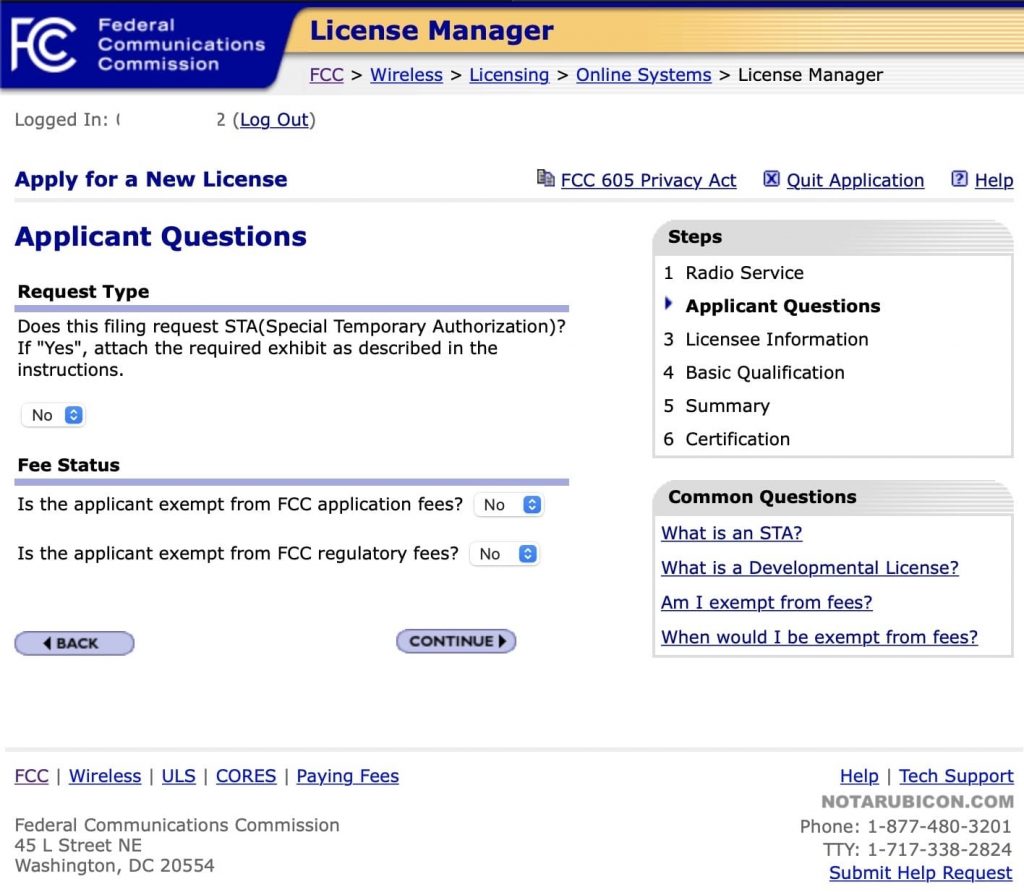Click the footer Help link
The image size is (1024, 892).
859,776
